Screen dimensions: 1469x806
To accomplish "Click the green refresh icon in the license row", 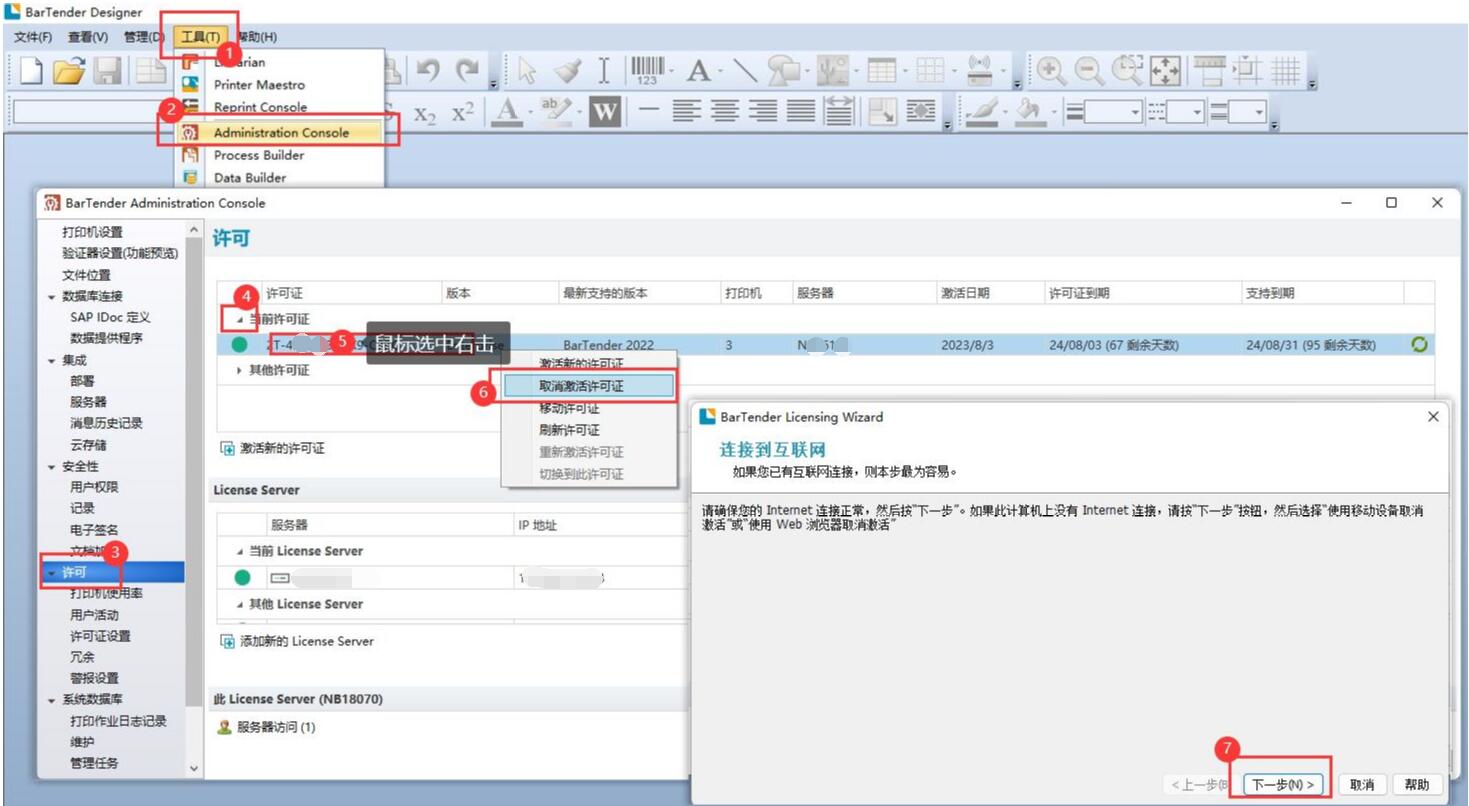I will [x=1418, y=345].
